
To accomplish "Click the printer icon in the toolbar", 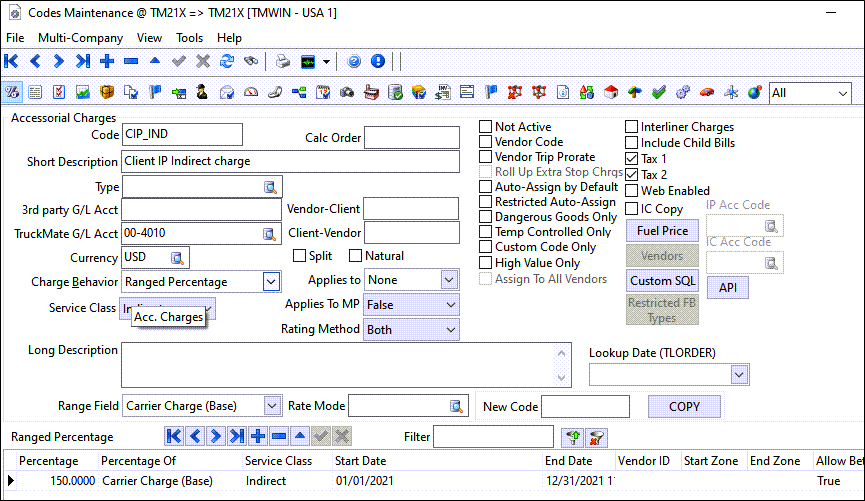I will click(283, 61).
